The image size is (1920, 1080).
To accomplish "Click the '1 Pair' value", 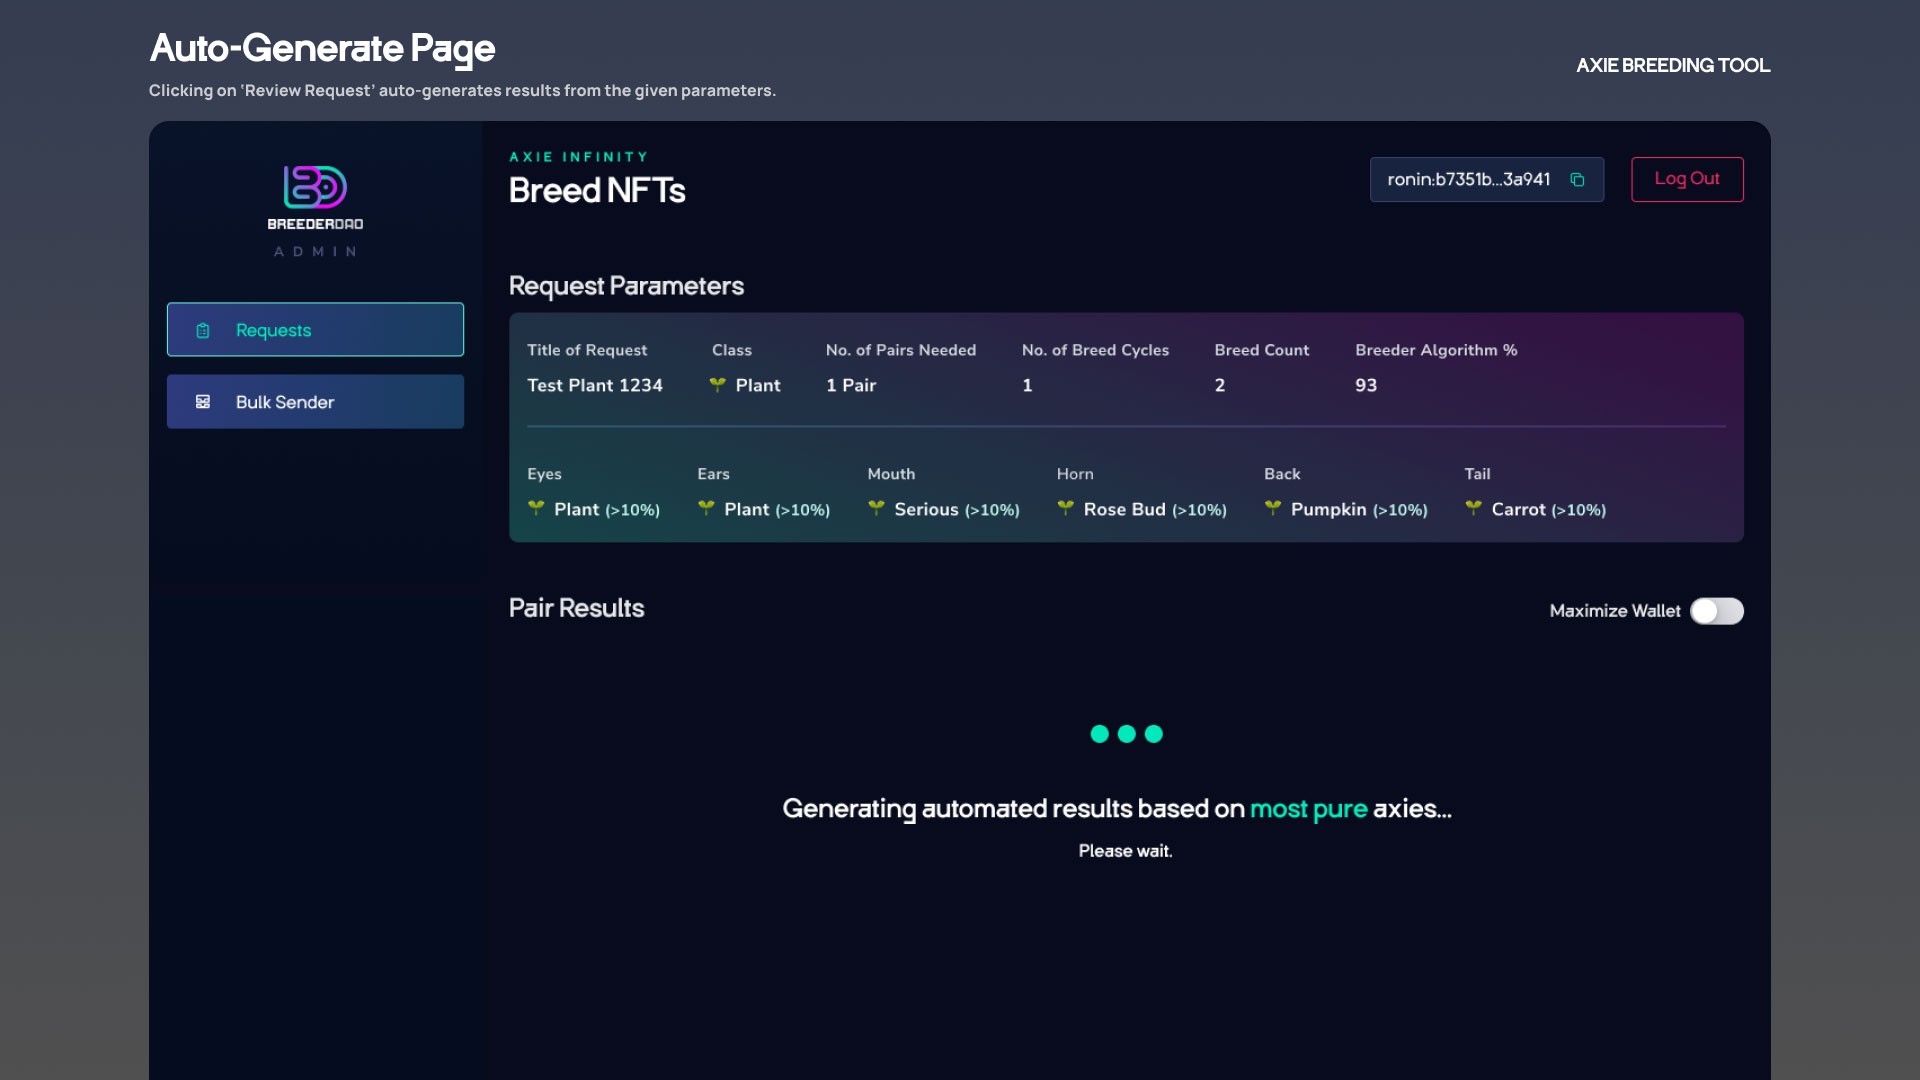I will point(851,385).
